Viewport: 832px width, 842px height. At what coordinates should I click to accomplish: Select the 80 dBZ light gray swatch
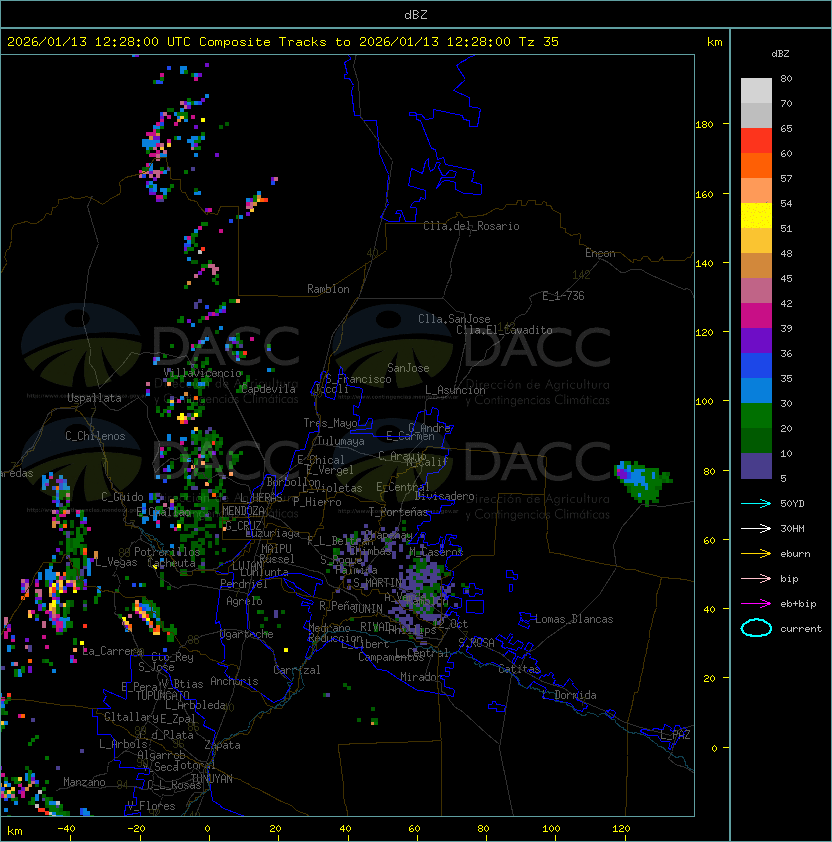tap(756, 90)
